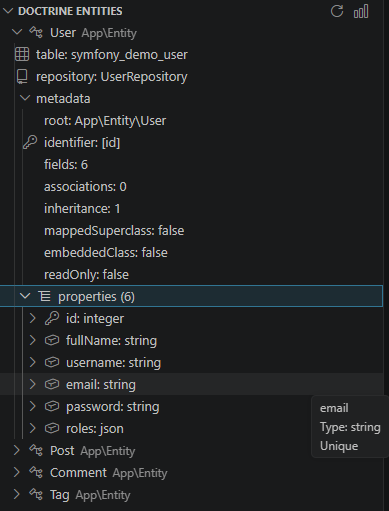389x511 pixels.
Task: Click 'Unique' in the email tooltip
Action: pos(339,446)
